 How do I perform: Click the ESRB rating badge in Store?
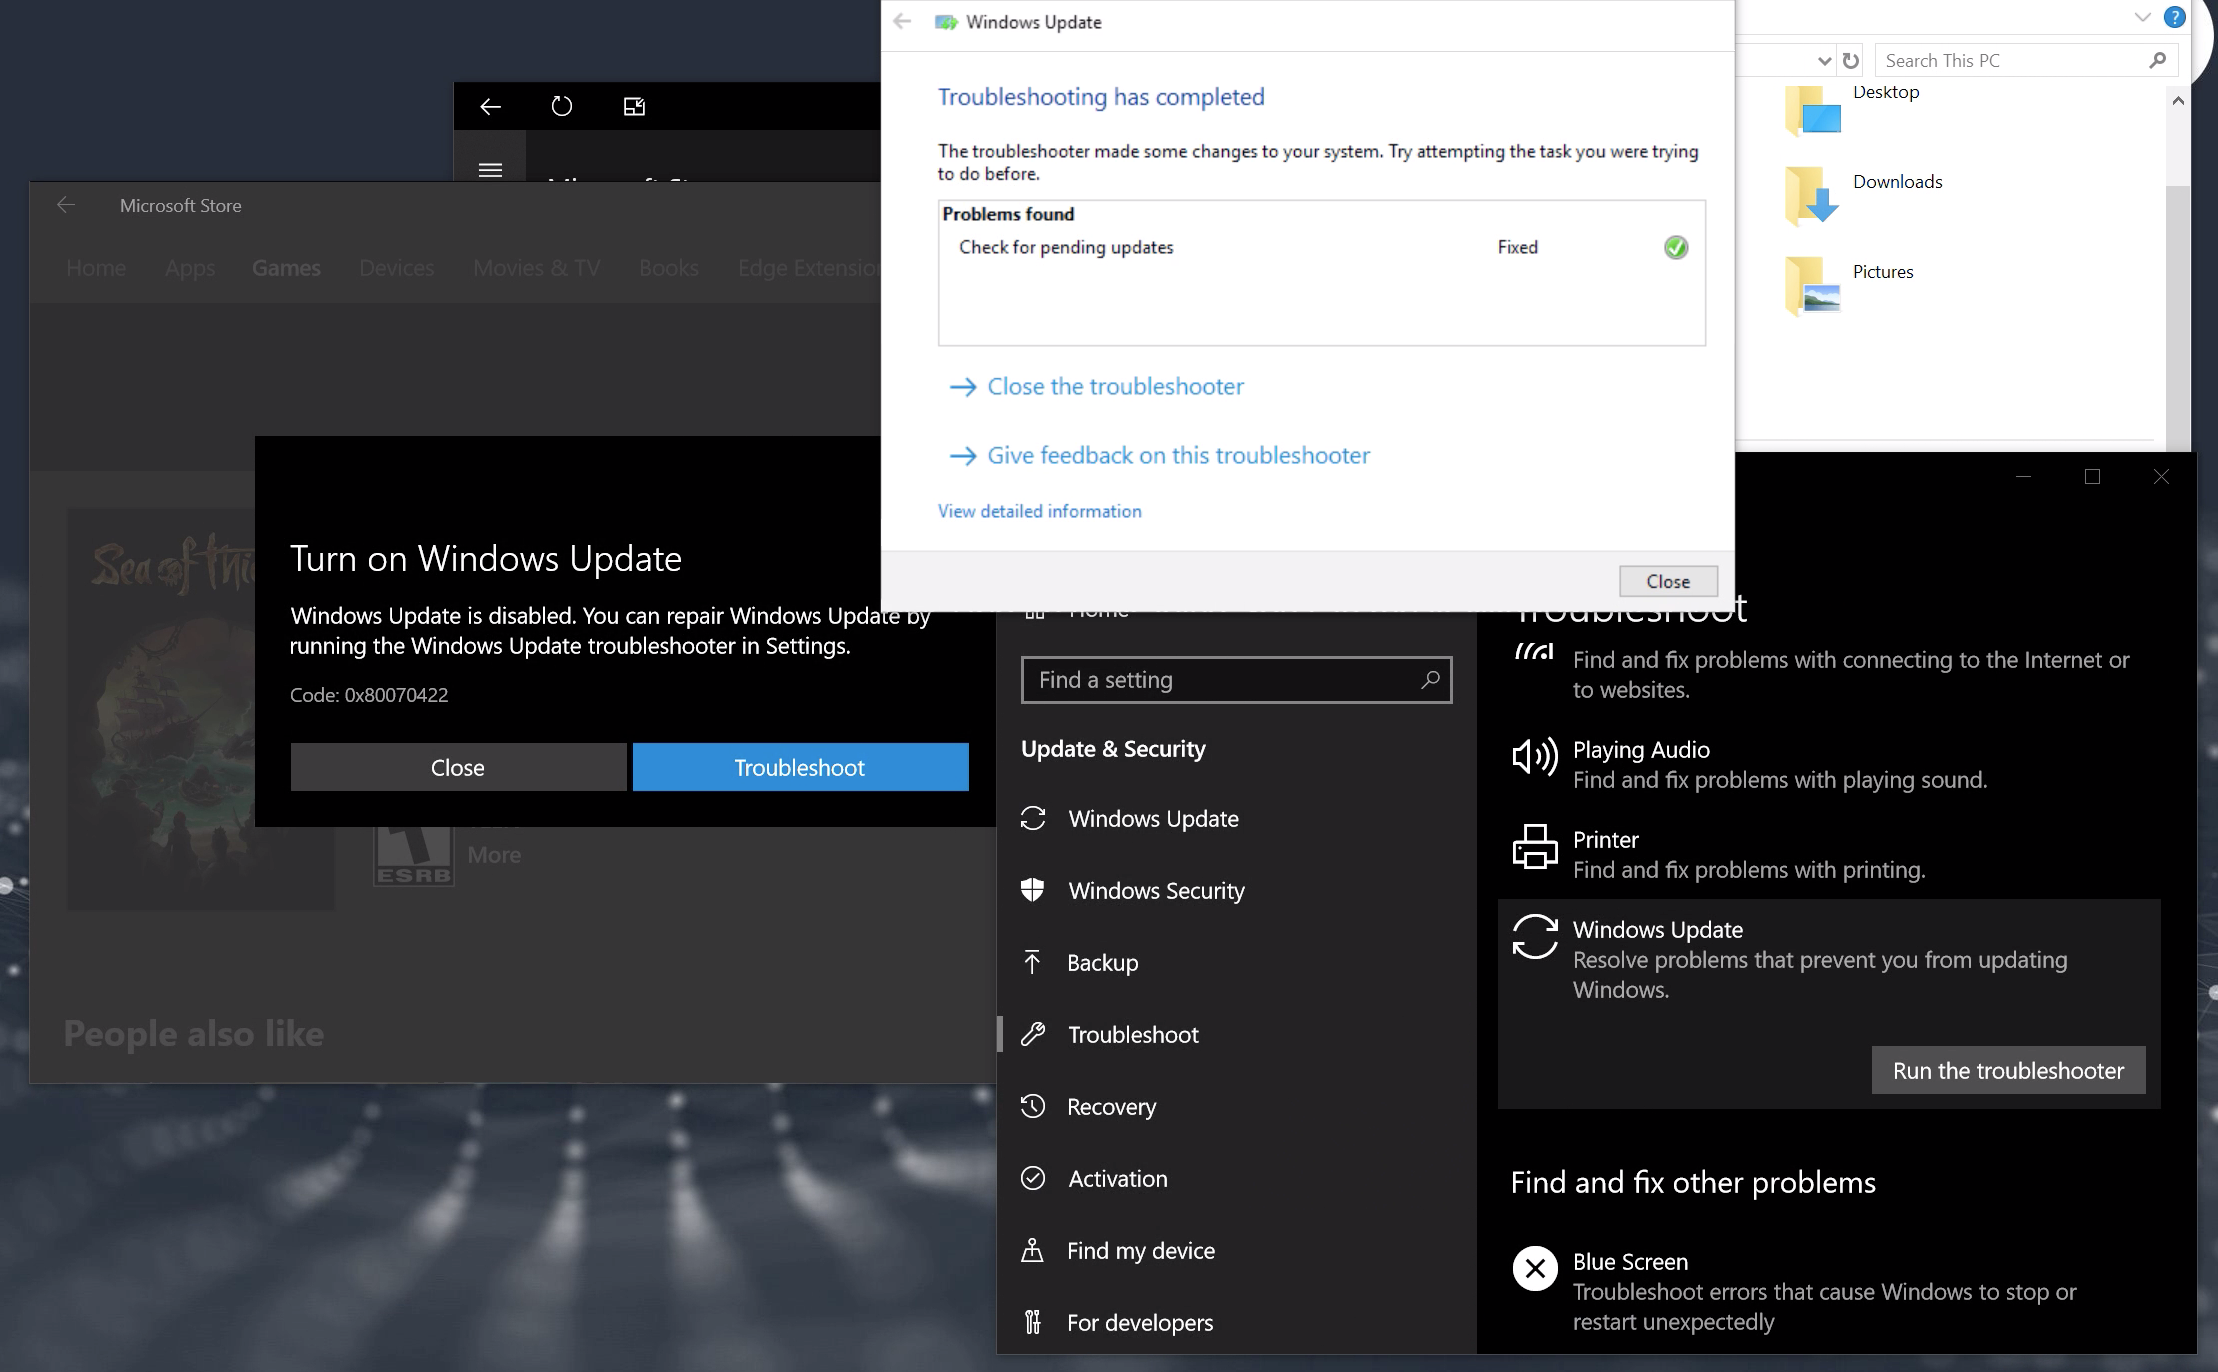click(413, 856)
